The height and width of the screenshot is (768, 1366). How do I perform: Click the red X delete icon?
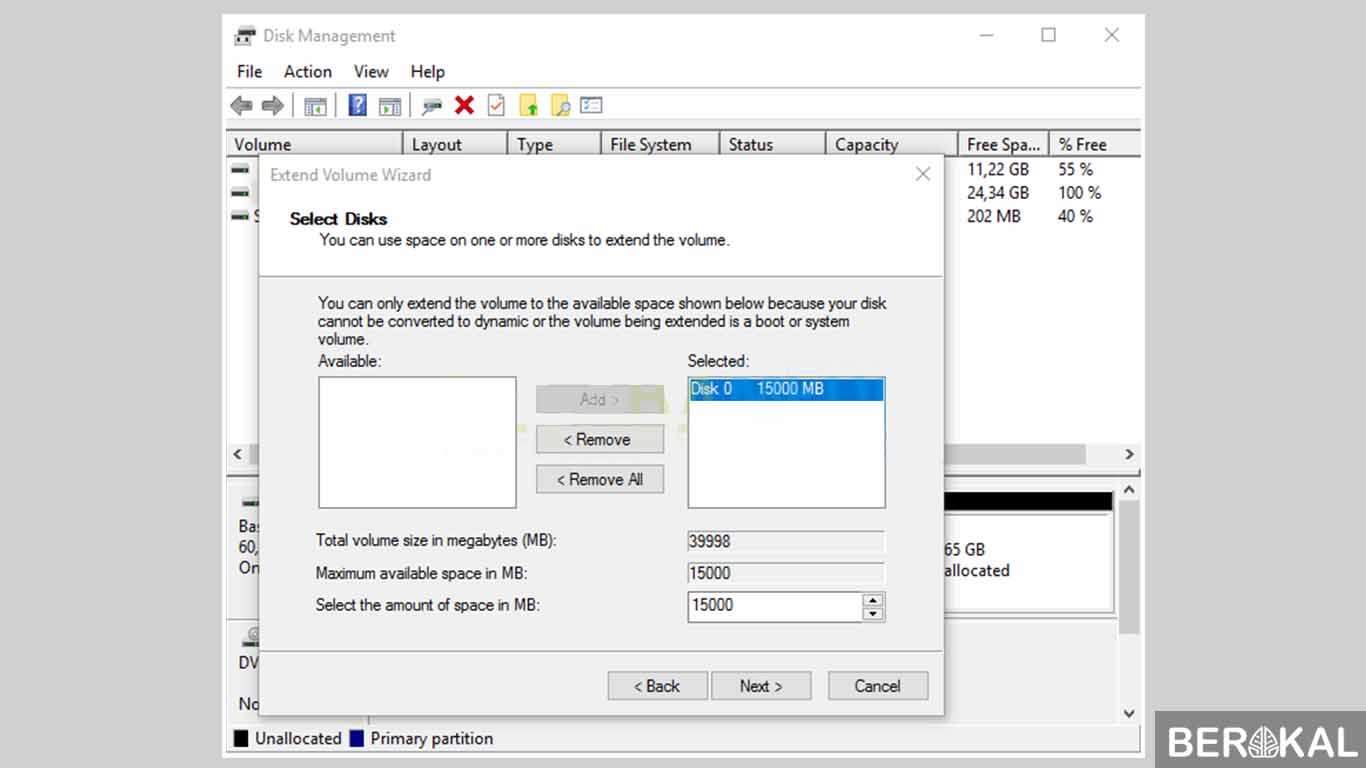[x=464, y=106]
